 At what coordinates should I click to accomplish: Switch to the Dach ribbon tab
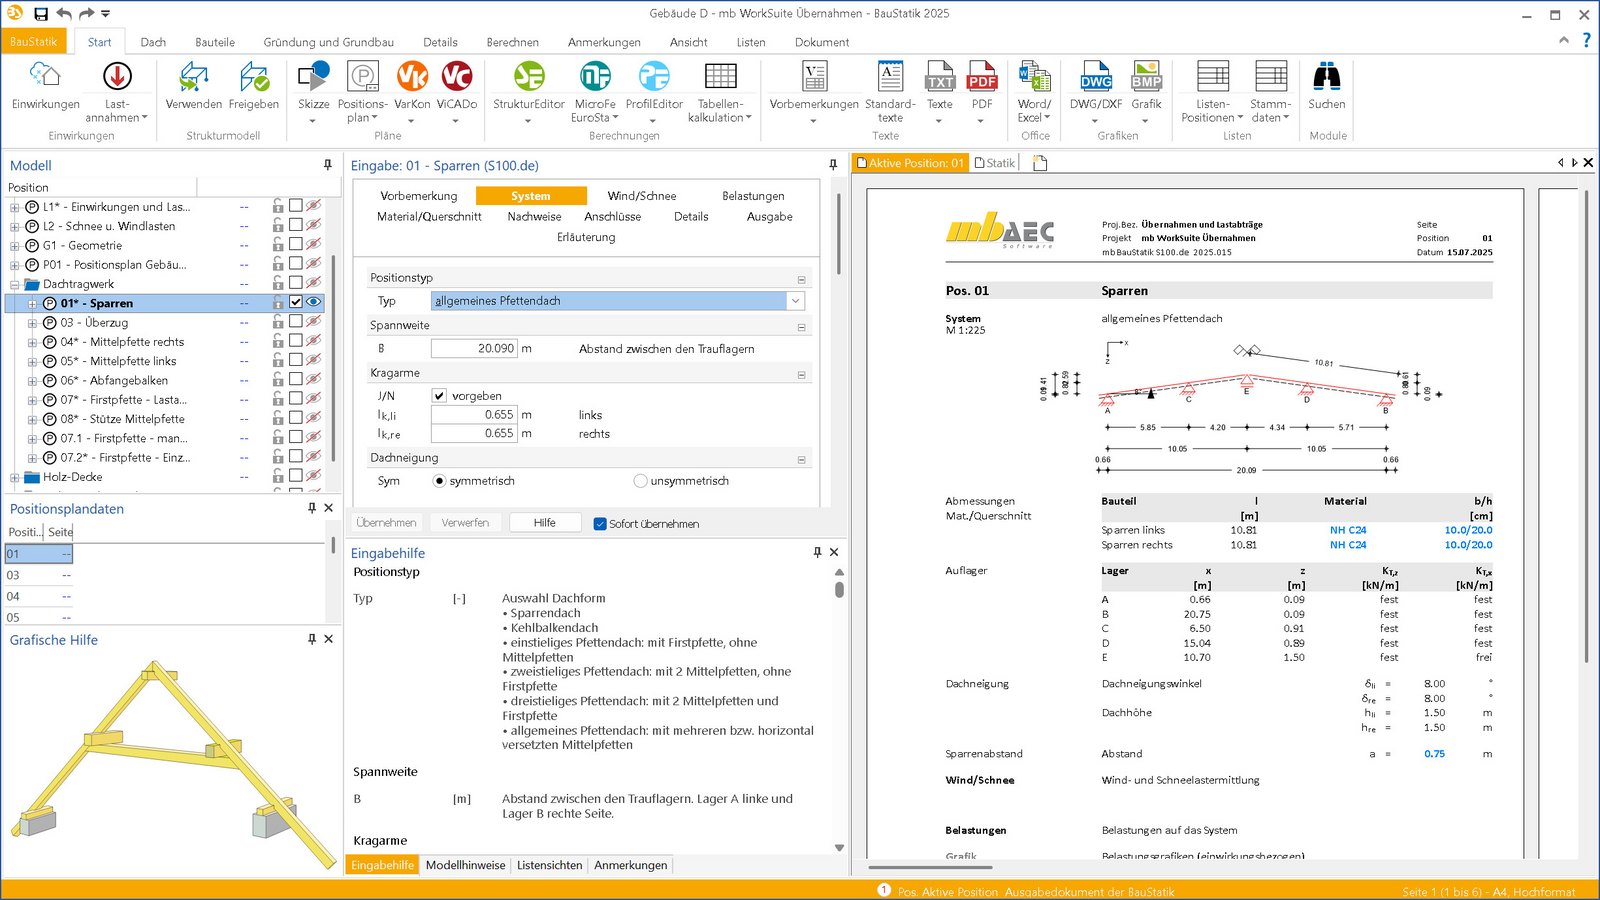point(153,42)
